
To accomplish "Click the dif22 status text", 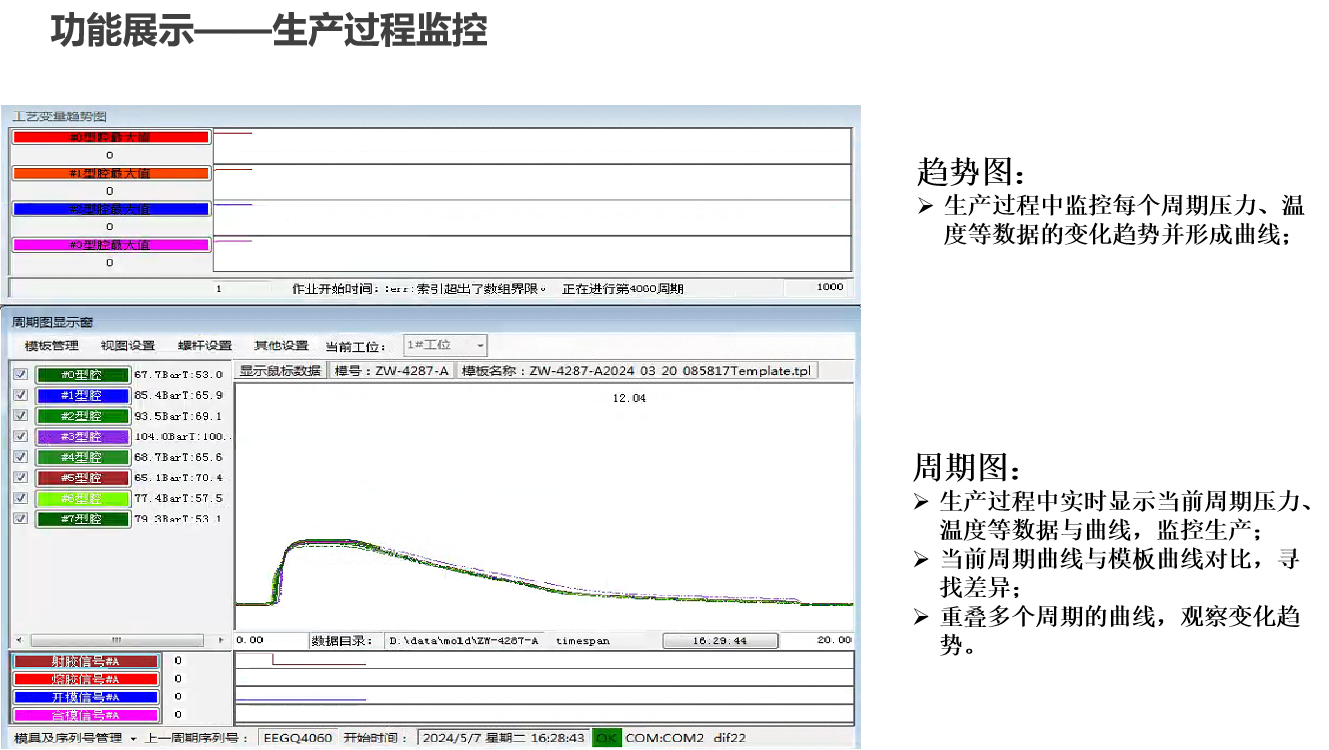I will pyautogui.click(x=730, y=738).
